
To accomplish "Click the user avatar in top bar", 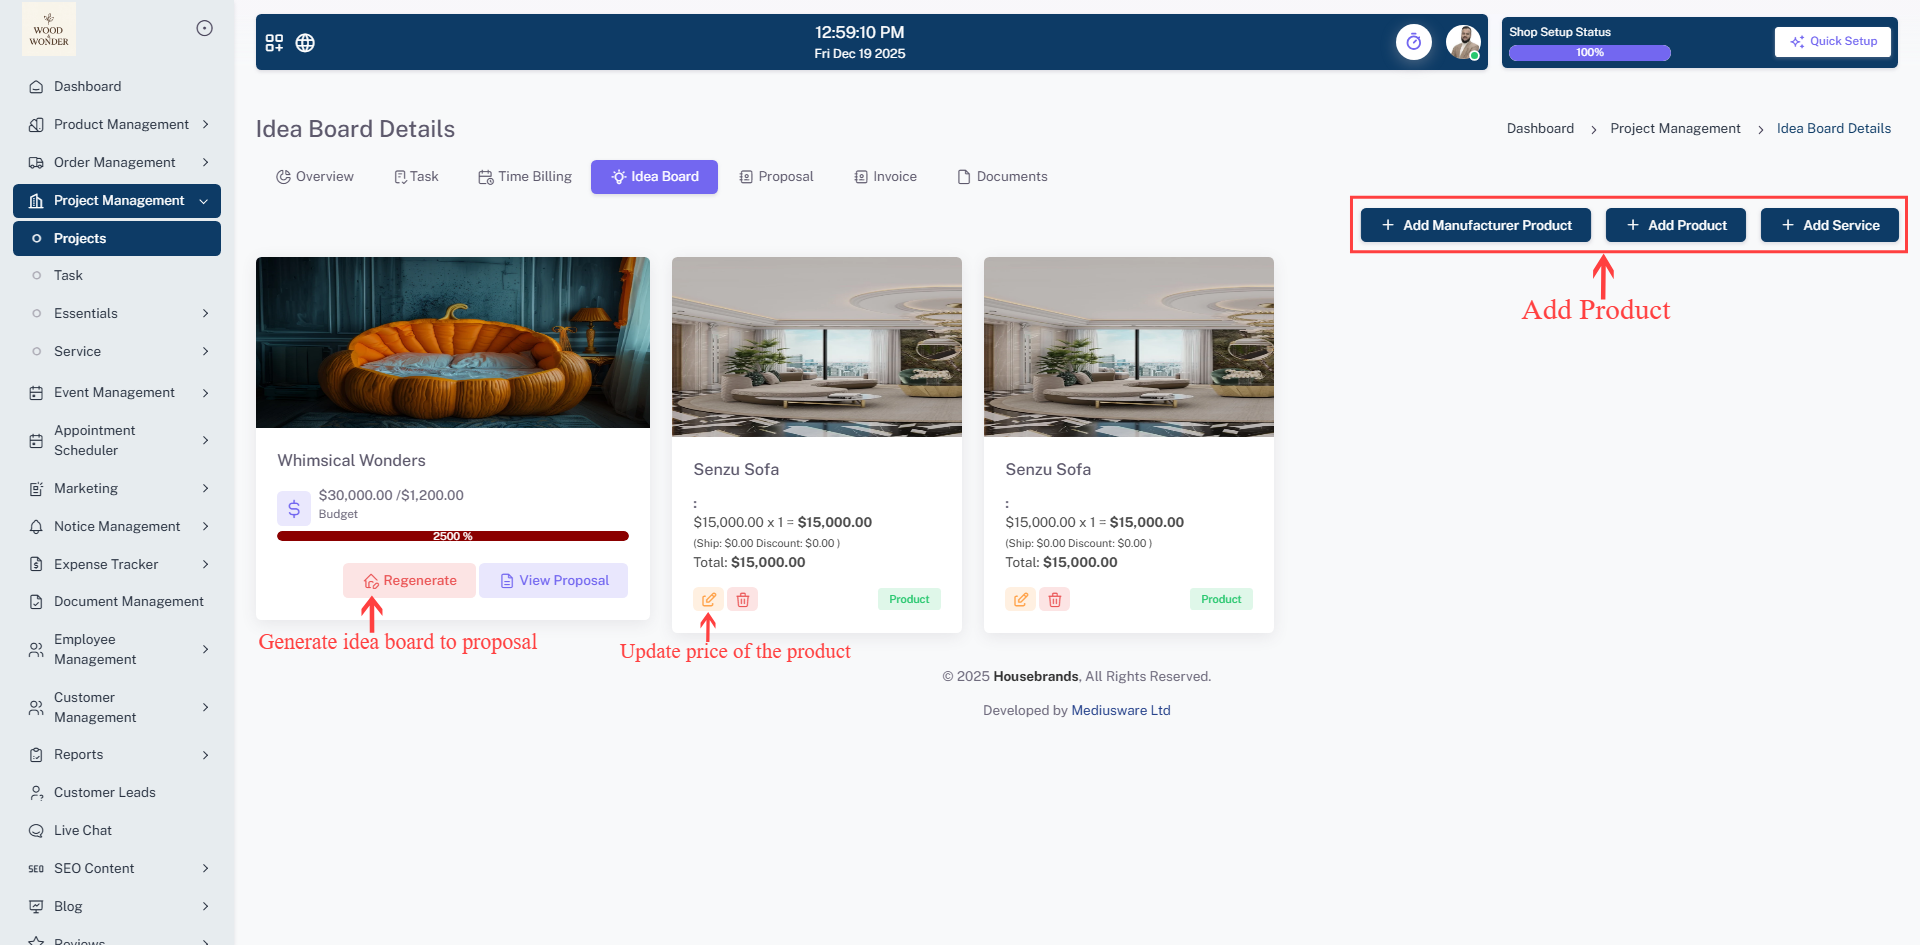I will pyautogui.click(x=1463, y=42).
